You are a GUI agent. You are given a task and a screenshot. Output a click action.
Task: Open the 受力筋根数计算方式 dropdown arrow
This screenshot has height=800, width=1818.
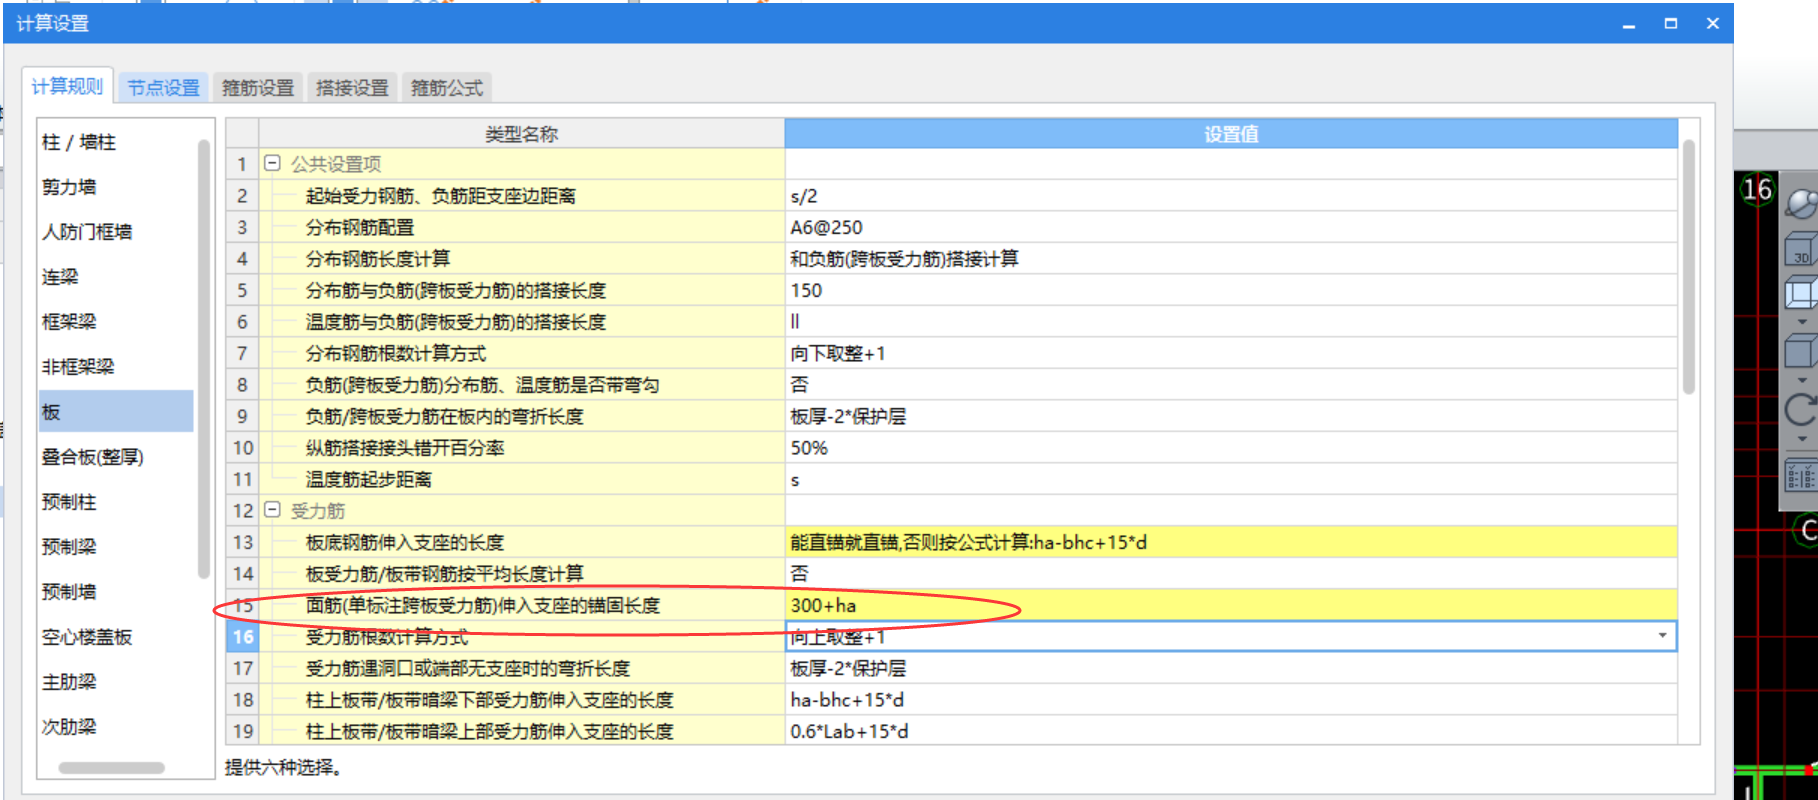click(1662, 636)
